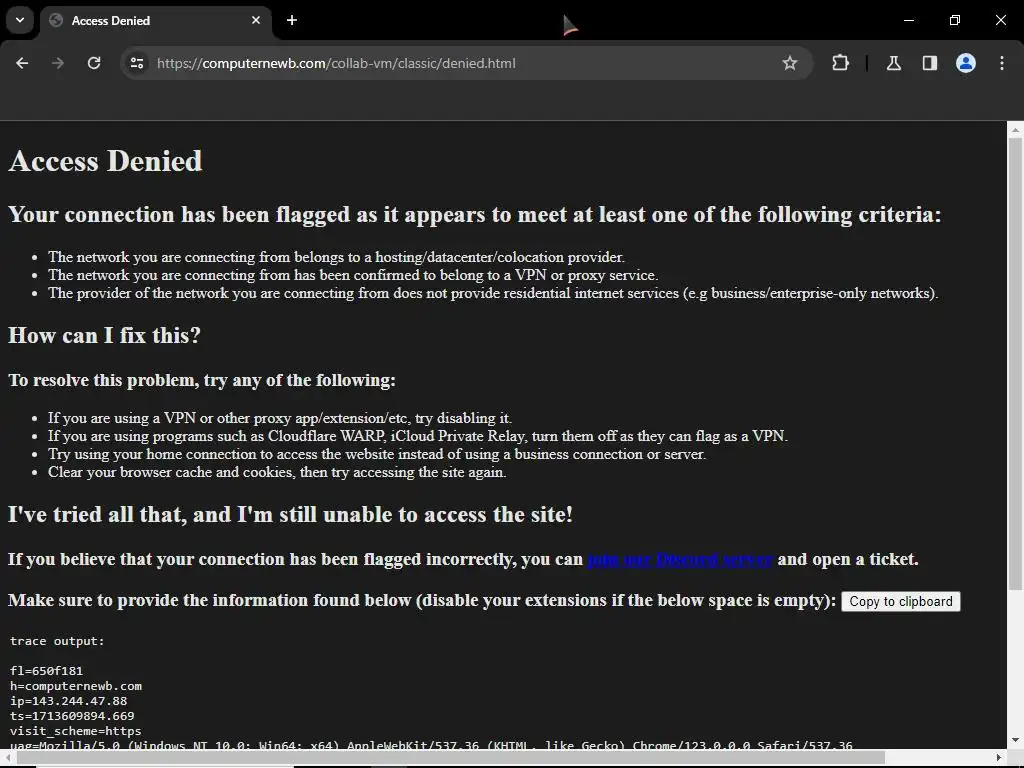Click the ip=143.244.47.88 trace line
Viewport: 1024px width, 768px height.
click(x=69, y=701)
